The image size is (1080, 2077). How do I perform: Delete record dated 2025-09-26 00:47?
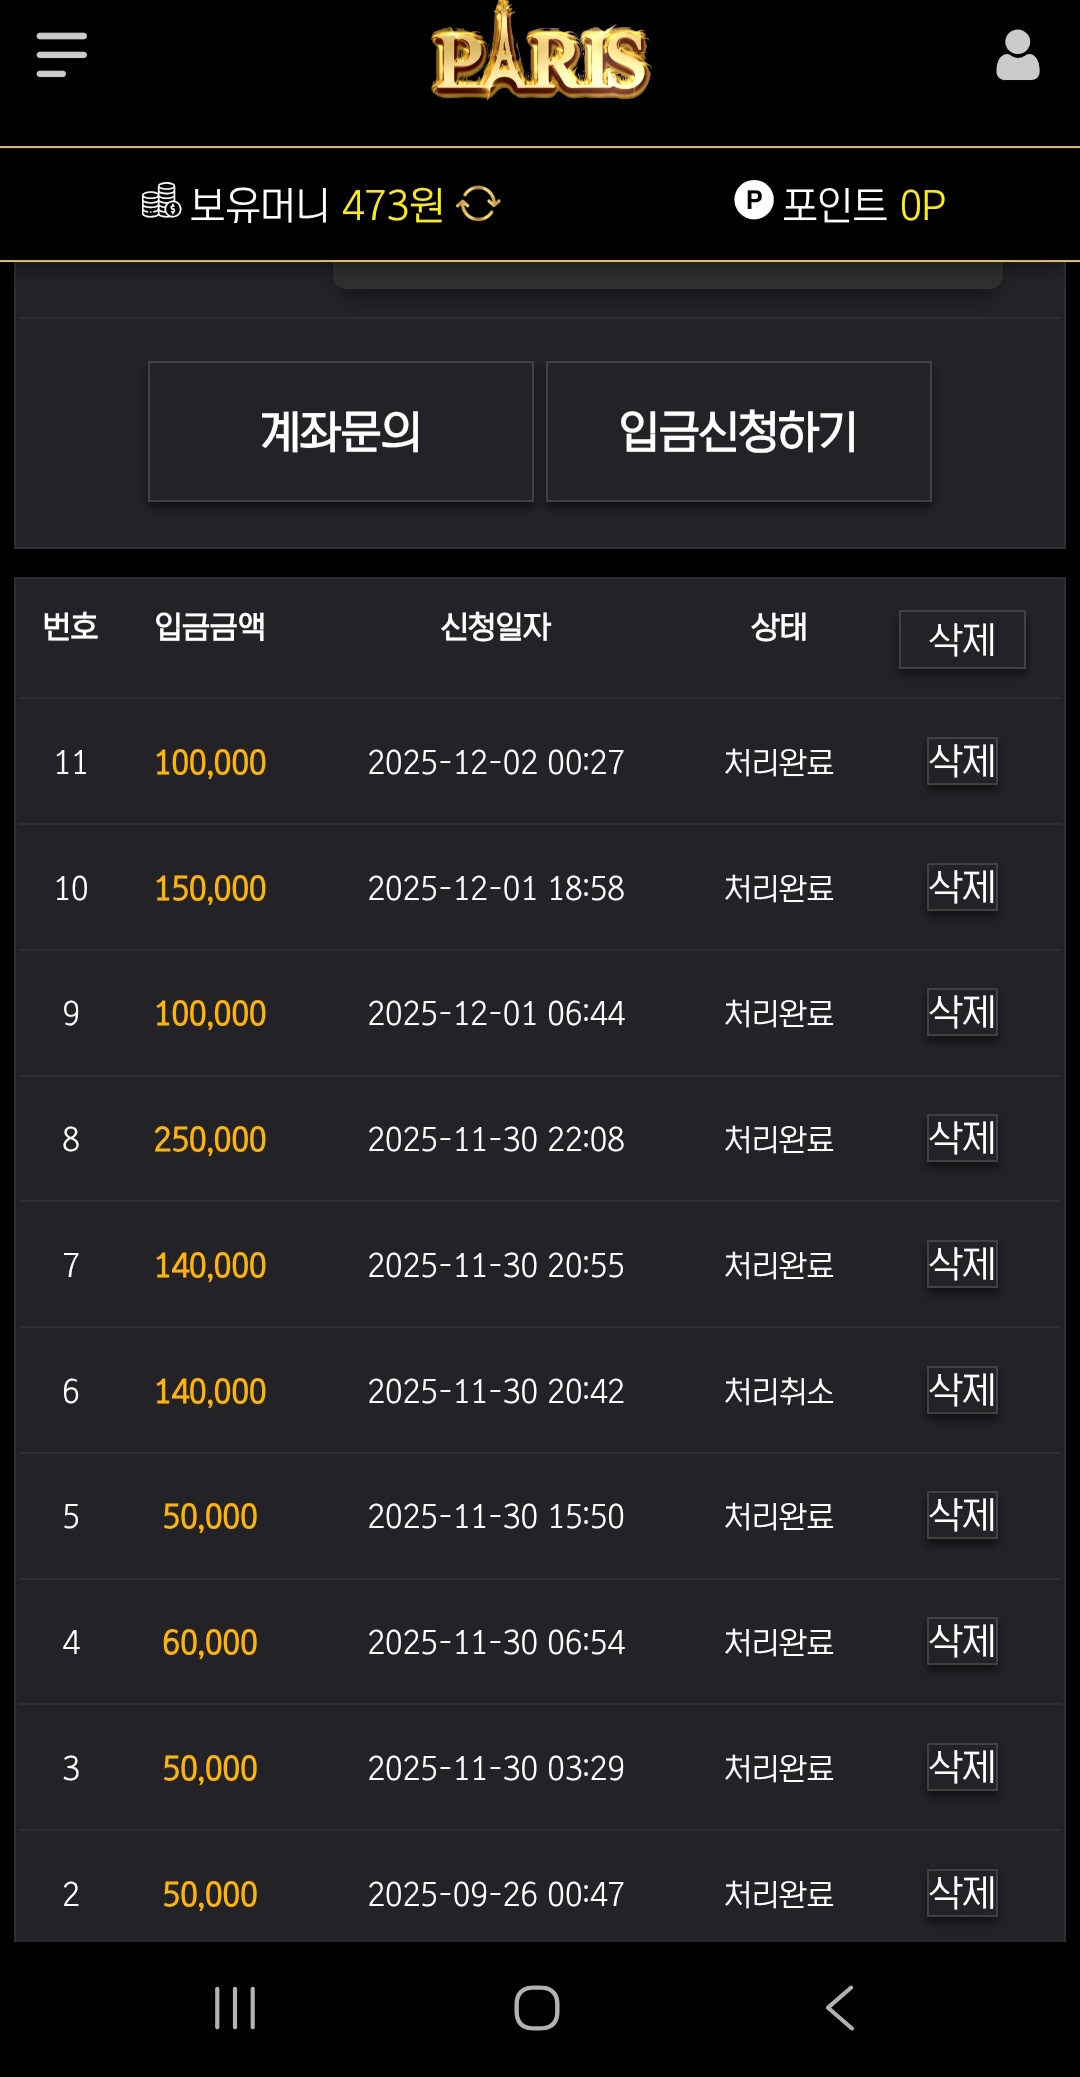pos(961,1892)
